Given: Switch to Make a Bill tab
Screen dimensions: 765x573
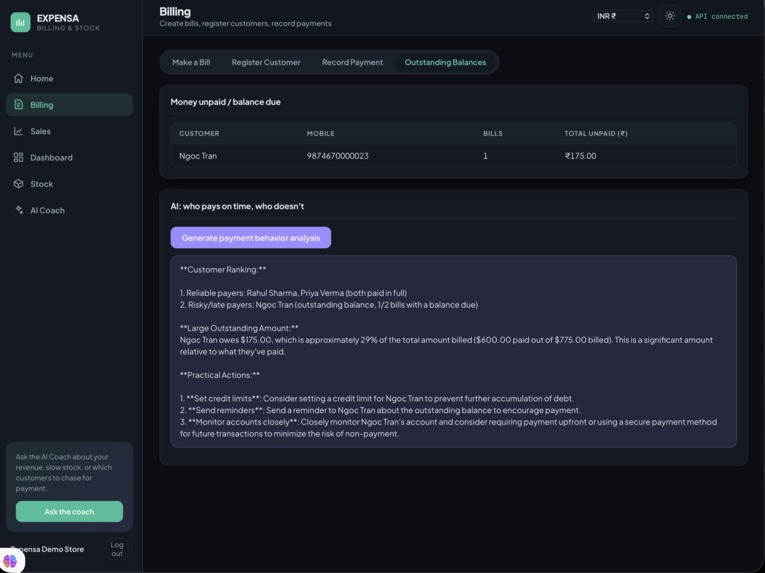Looking at the screenshot, I should [191, 62].
